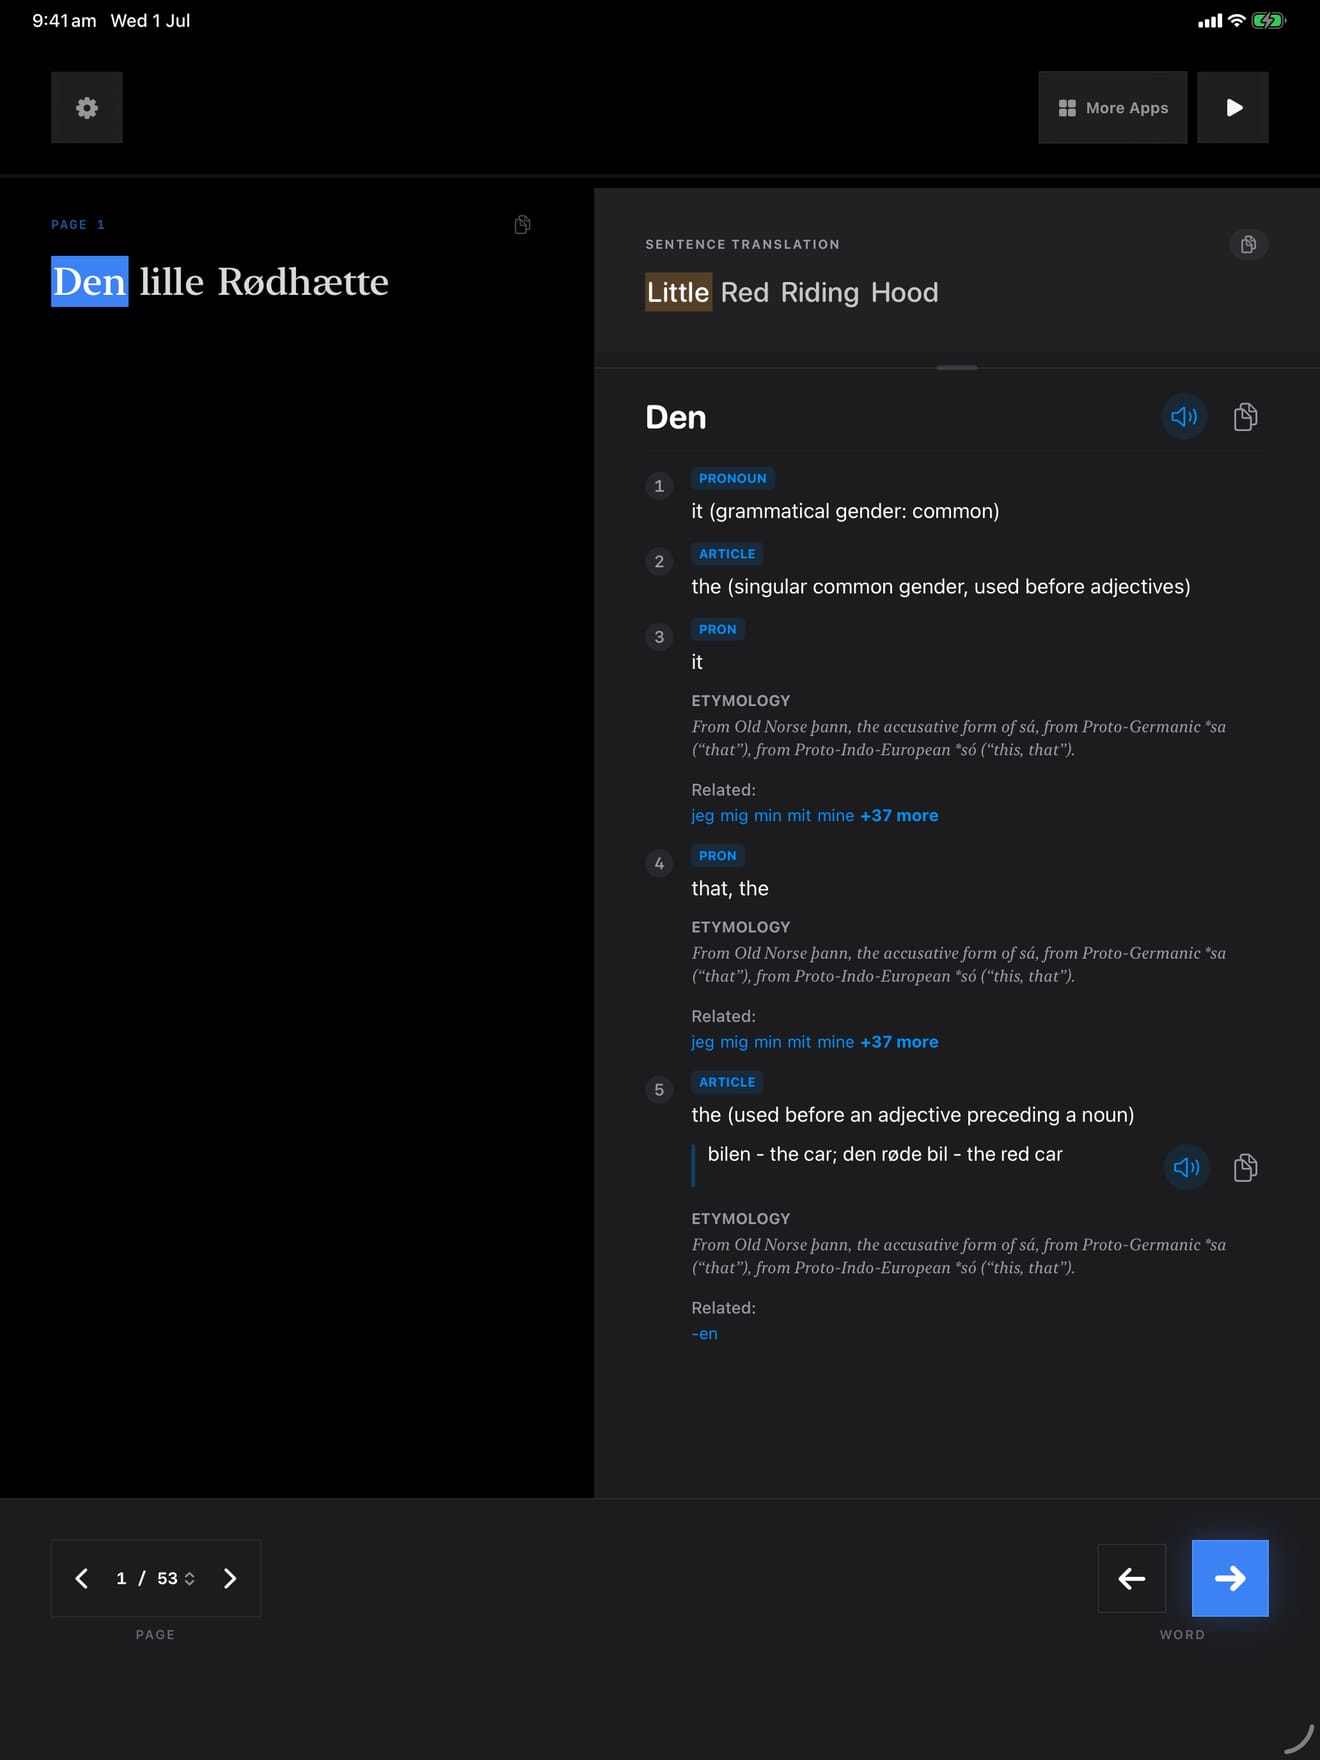The image size is (1320, 1760).
Task: Open related word 'jeg' under definition 3
Action: 703,816
